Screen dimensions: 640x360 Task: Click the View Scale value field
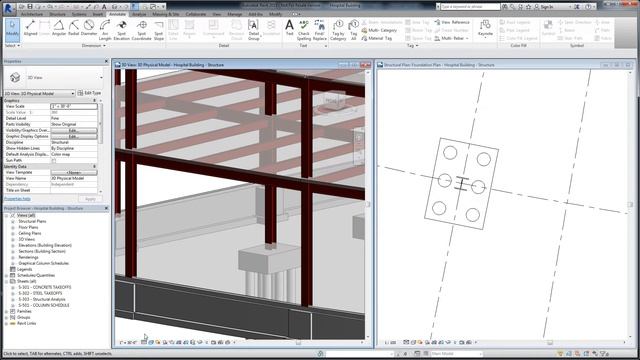74,106
